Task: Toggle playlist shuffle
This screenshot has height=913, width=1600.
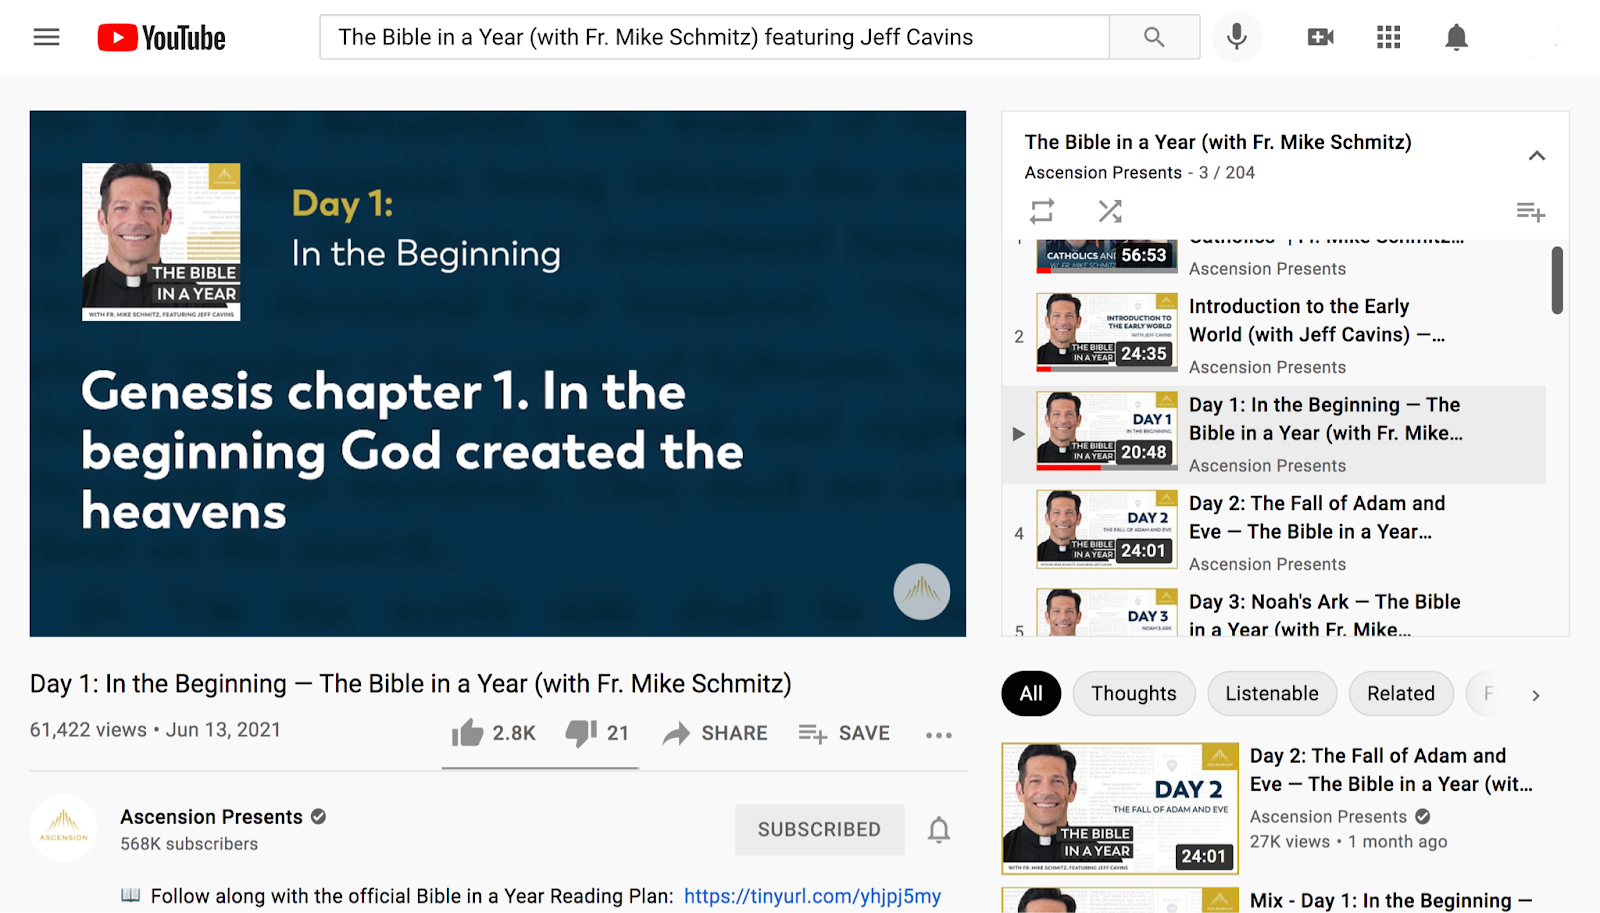Action: (x=1110, y=211)
